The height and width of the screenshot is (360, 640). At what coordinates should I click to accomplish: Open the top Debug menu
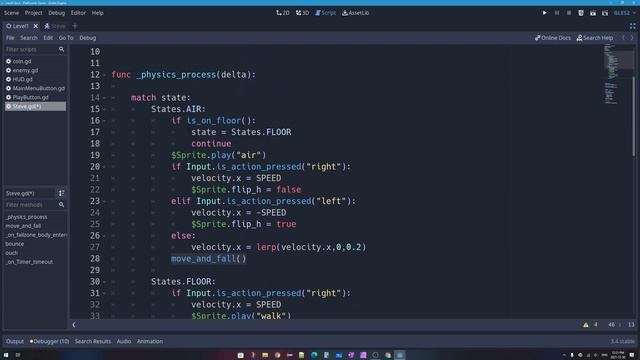pos(56,13)
